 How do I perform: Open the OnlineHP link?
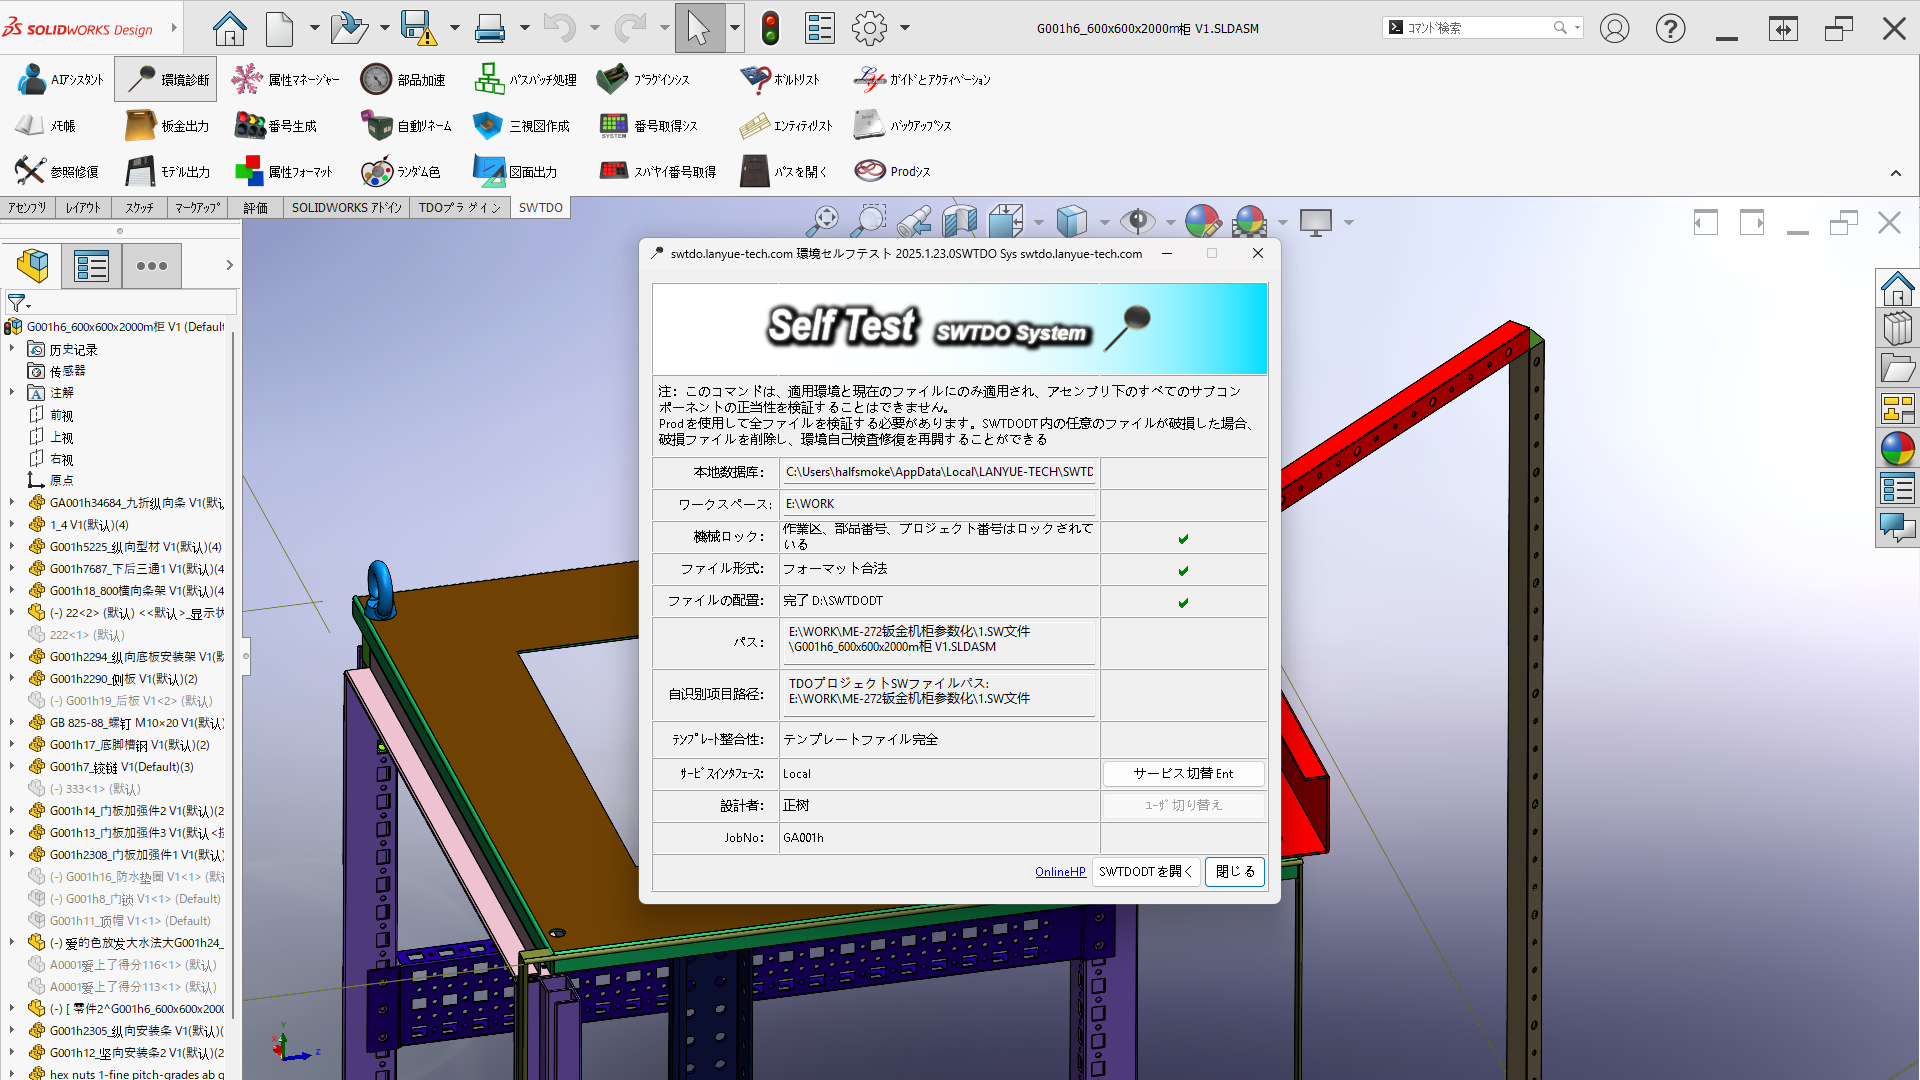pos(1060,872)
